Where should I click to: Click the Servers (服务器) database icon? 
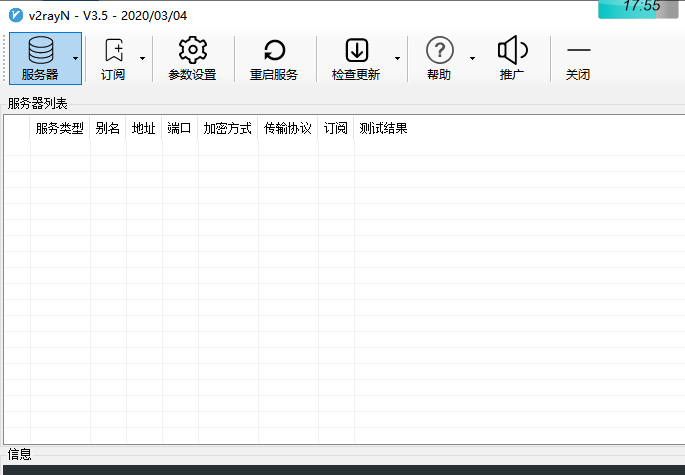(x=40, y=51)
